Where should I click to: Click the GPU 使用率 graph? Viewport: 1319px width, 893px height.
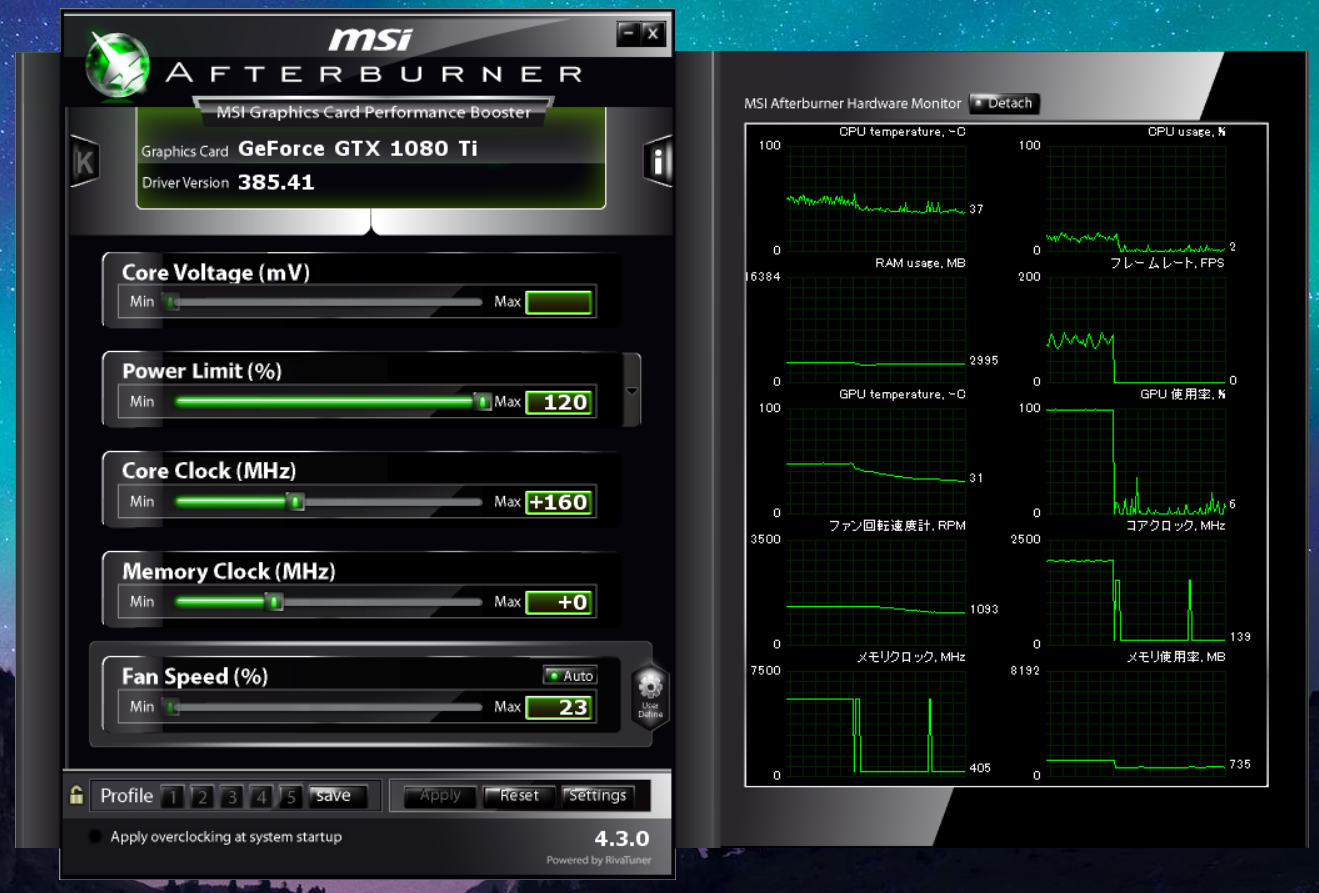pos(1136,460)
